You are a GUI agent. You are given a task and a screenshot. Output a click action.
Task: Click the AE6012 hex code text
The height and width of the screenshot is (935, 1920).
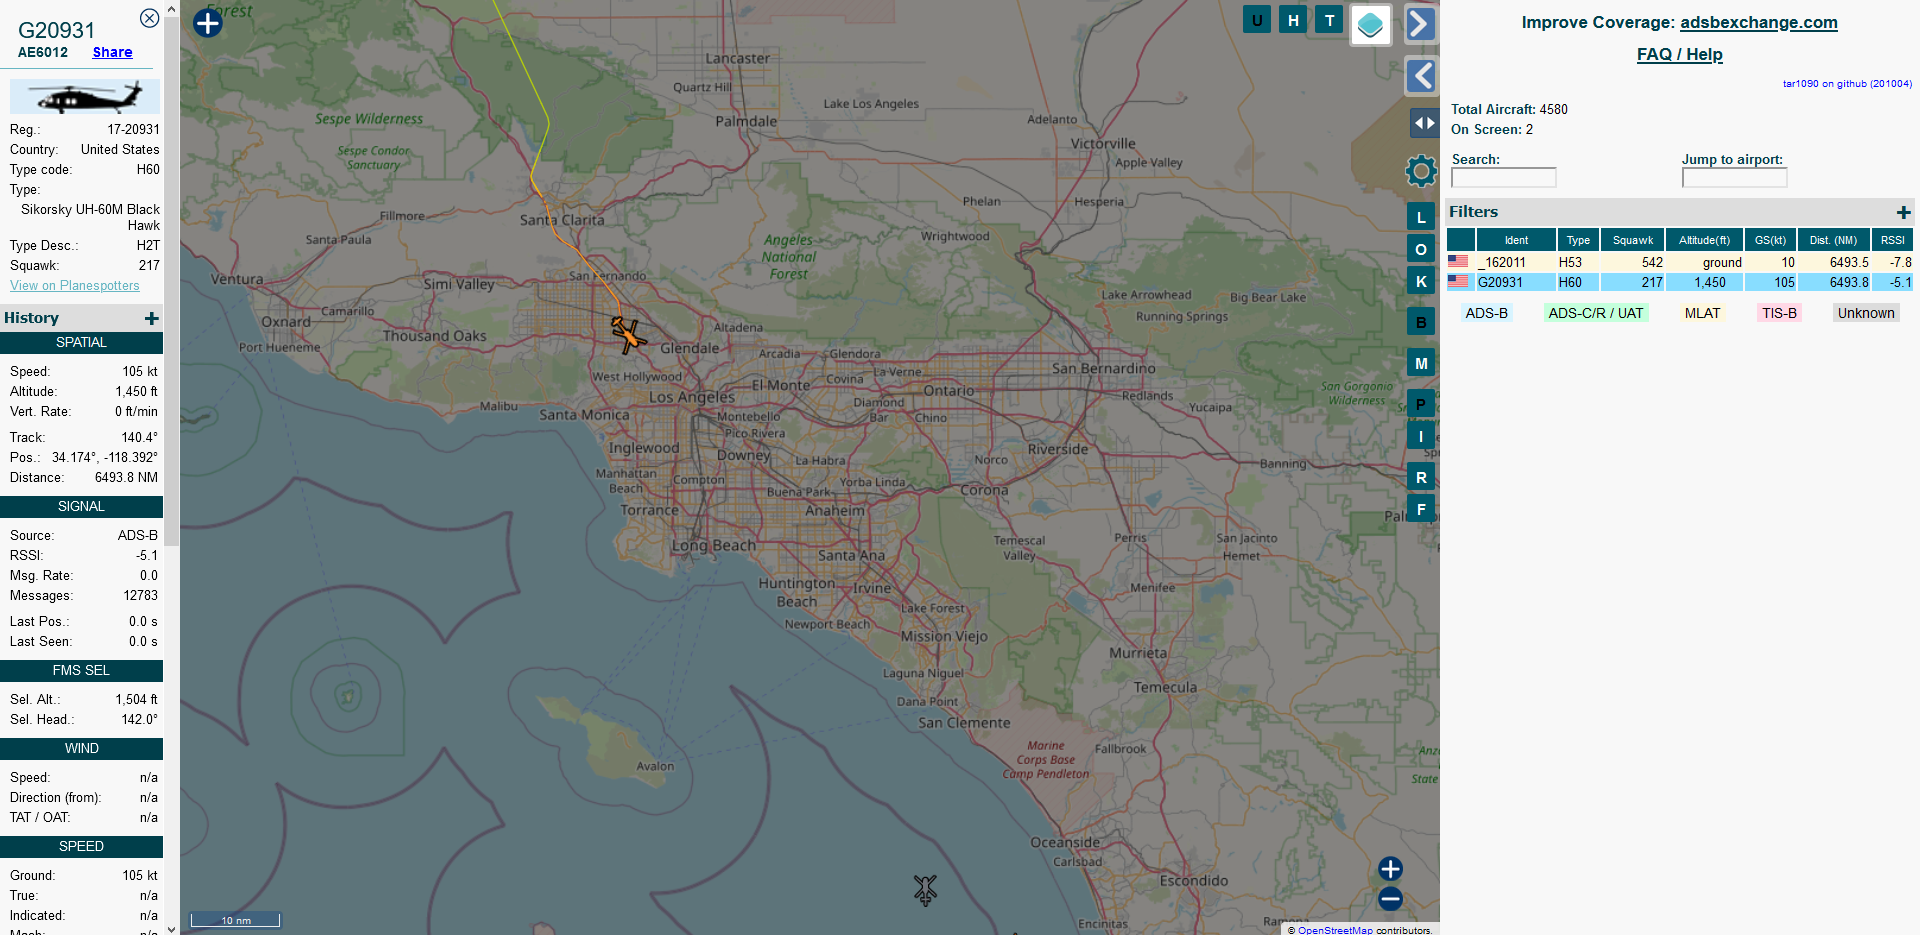[x=43, y=52]
